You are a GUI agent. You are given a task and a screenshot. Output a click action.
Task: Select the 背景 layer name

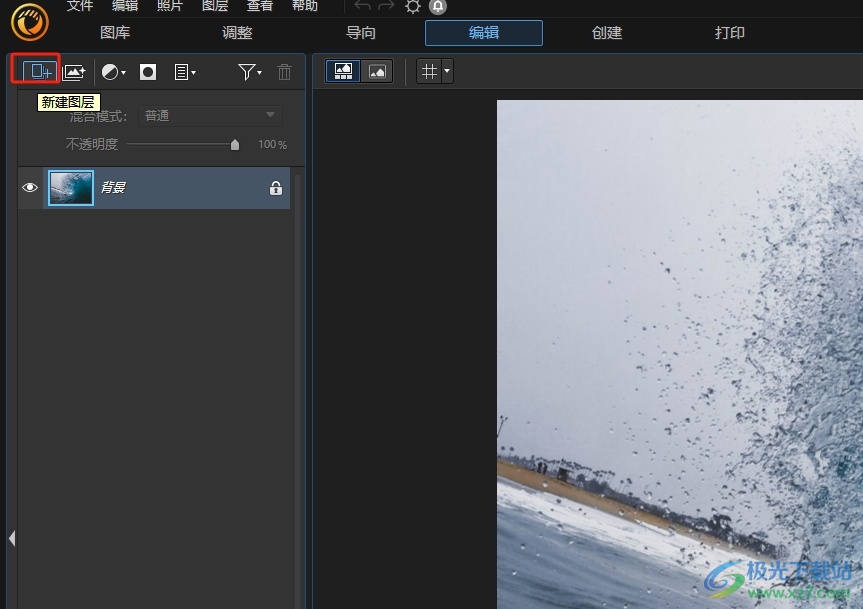click(113, 188)
